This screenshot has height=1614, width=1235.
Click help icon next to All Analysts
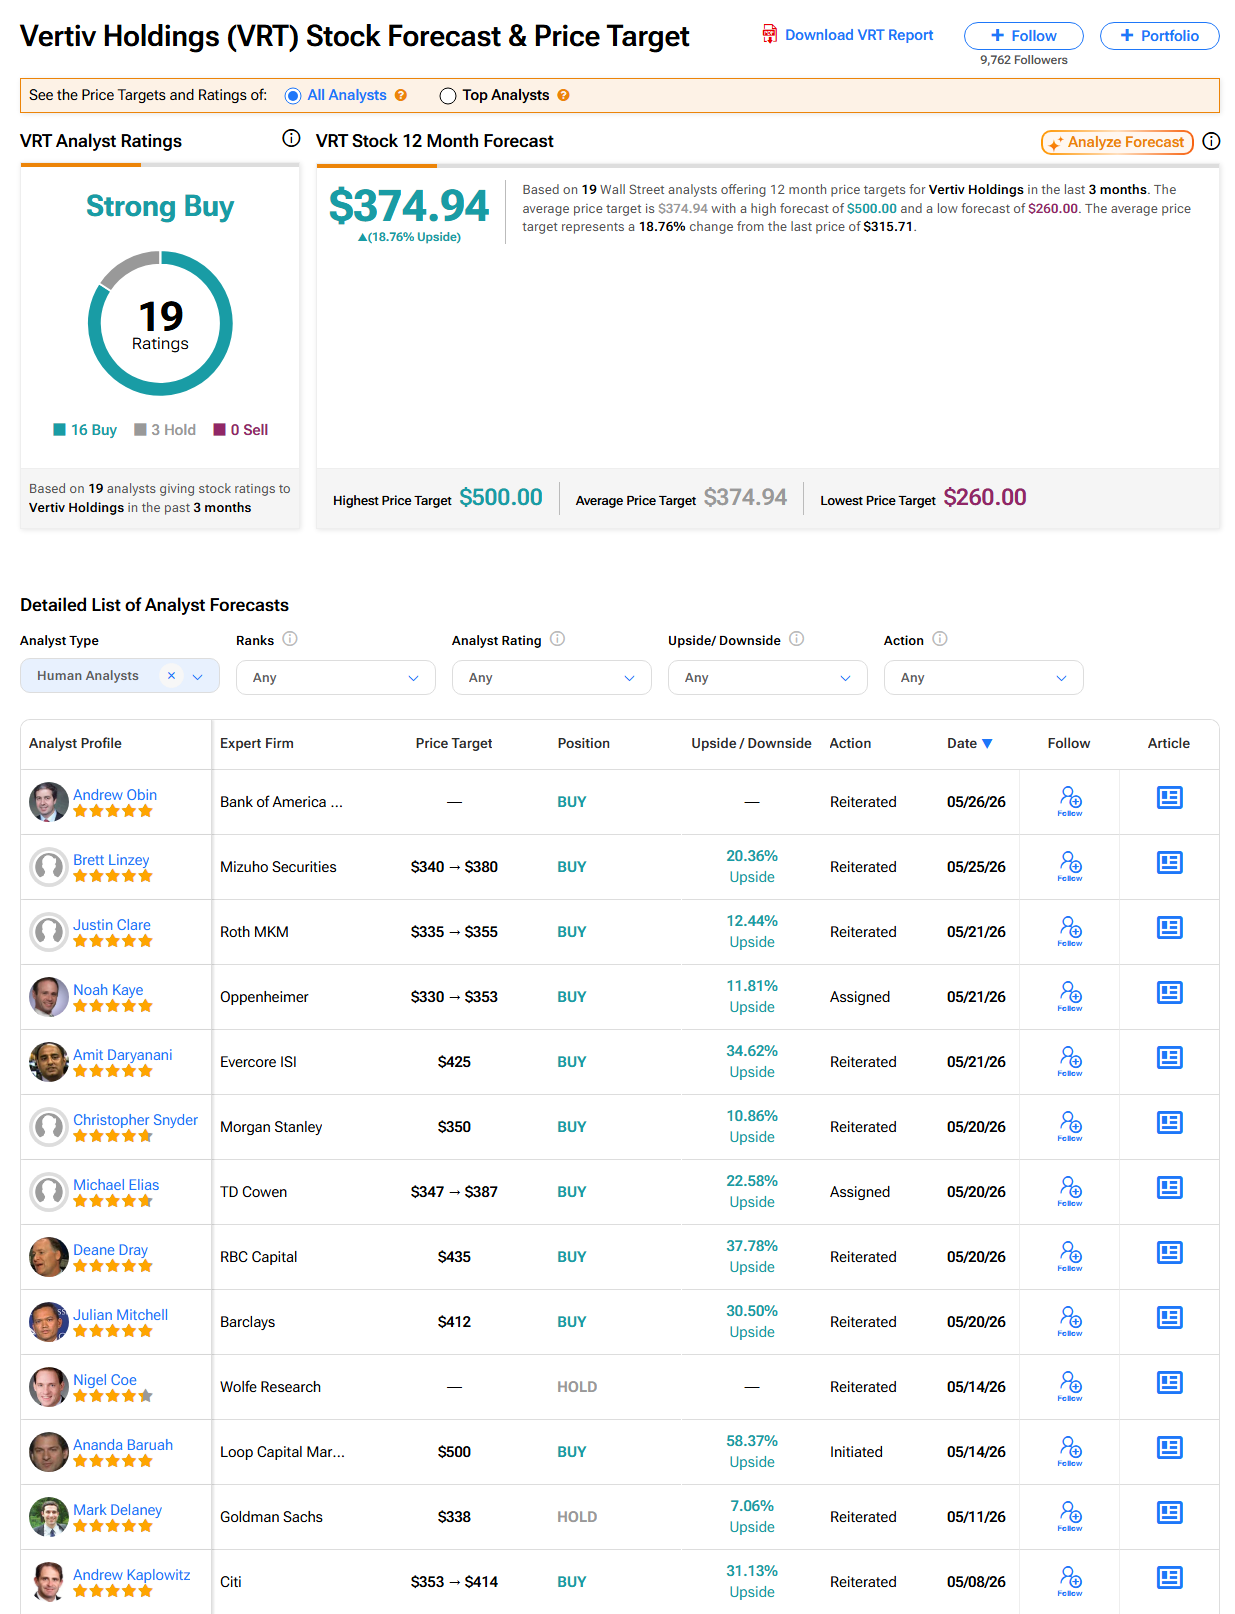pyautogui.click(x=401, y=95)
